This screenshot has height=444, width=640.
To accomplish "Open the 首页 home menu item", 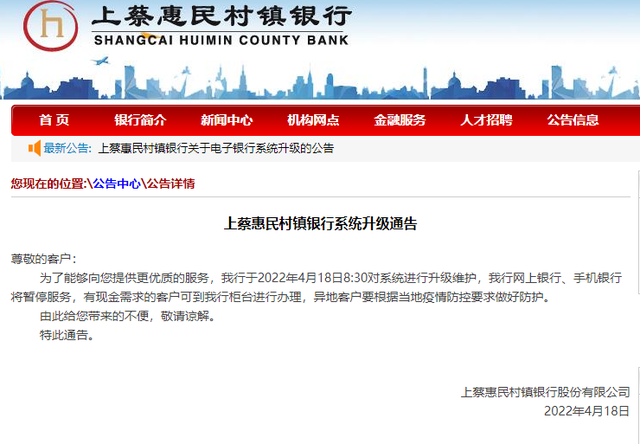I will pos(54,120).
